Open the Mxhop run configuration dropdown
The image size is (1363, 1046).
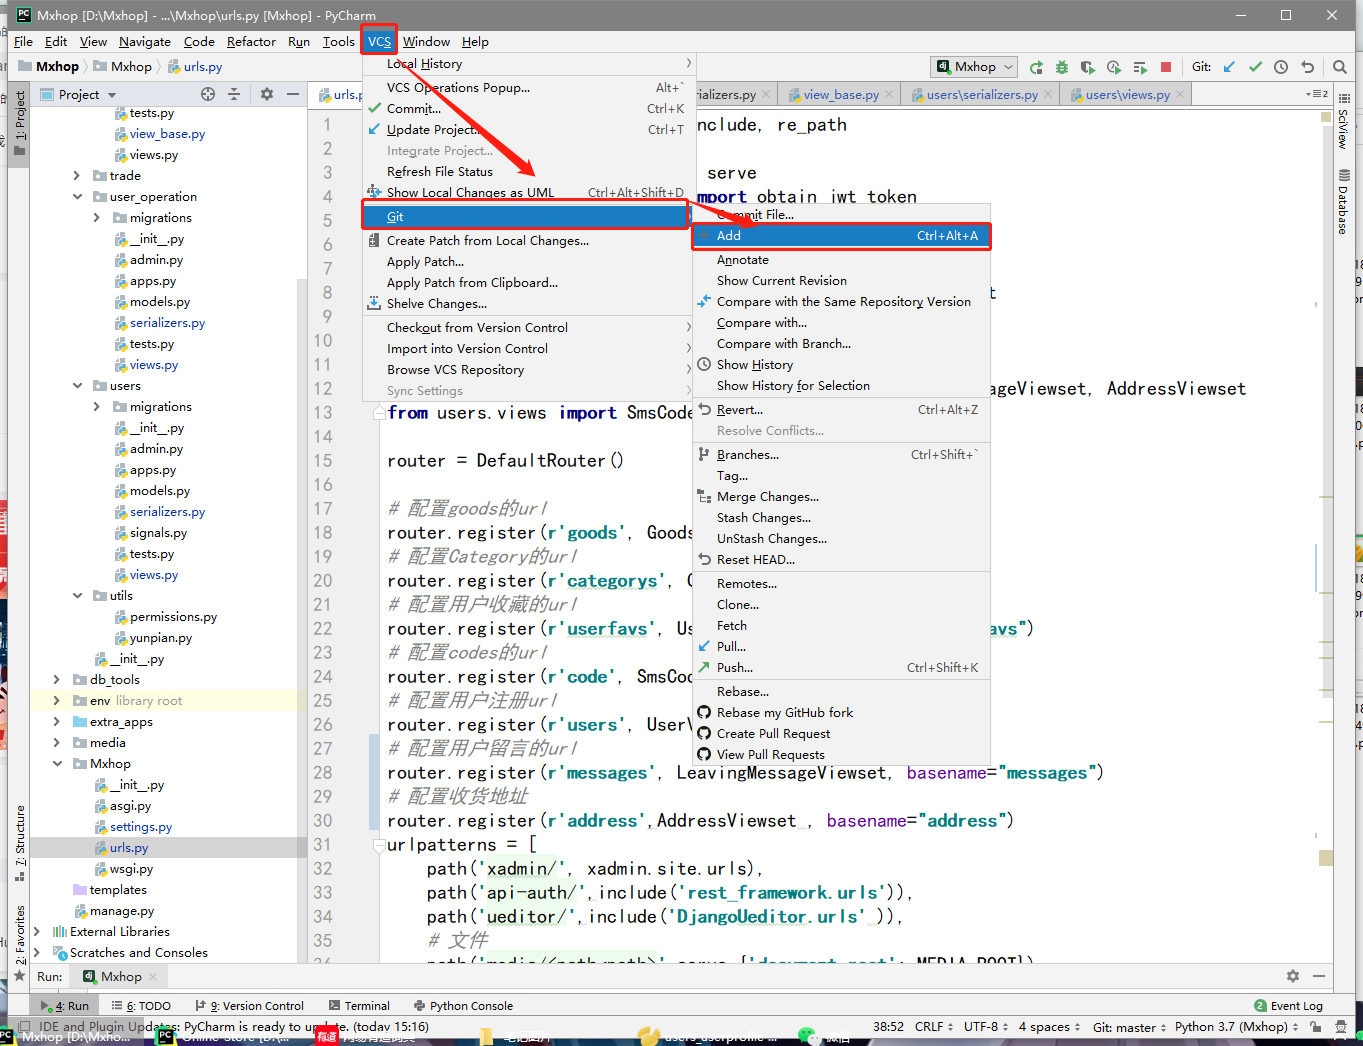pos(975,67)
